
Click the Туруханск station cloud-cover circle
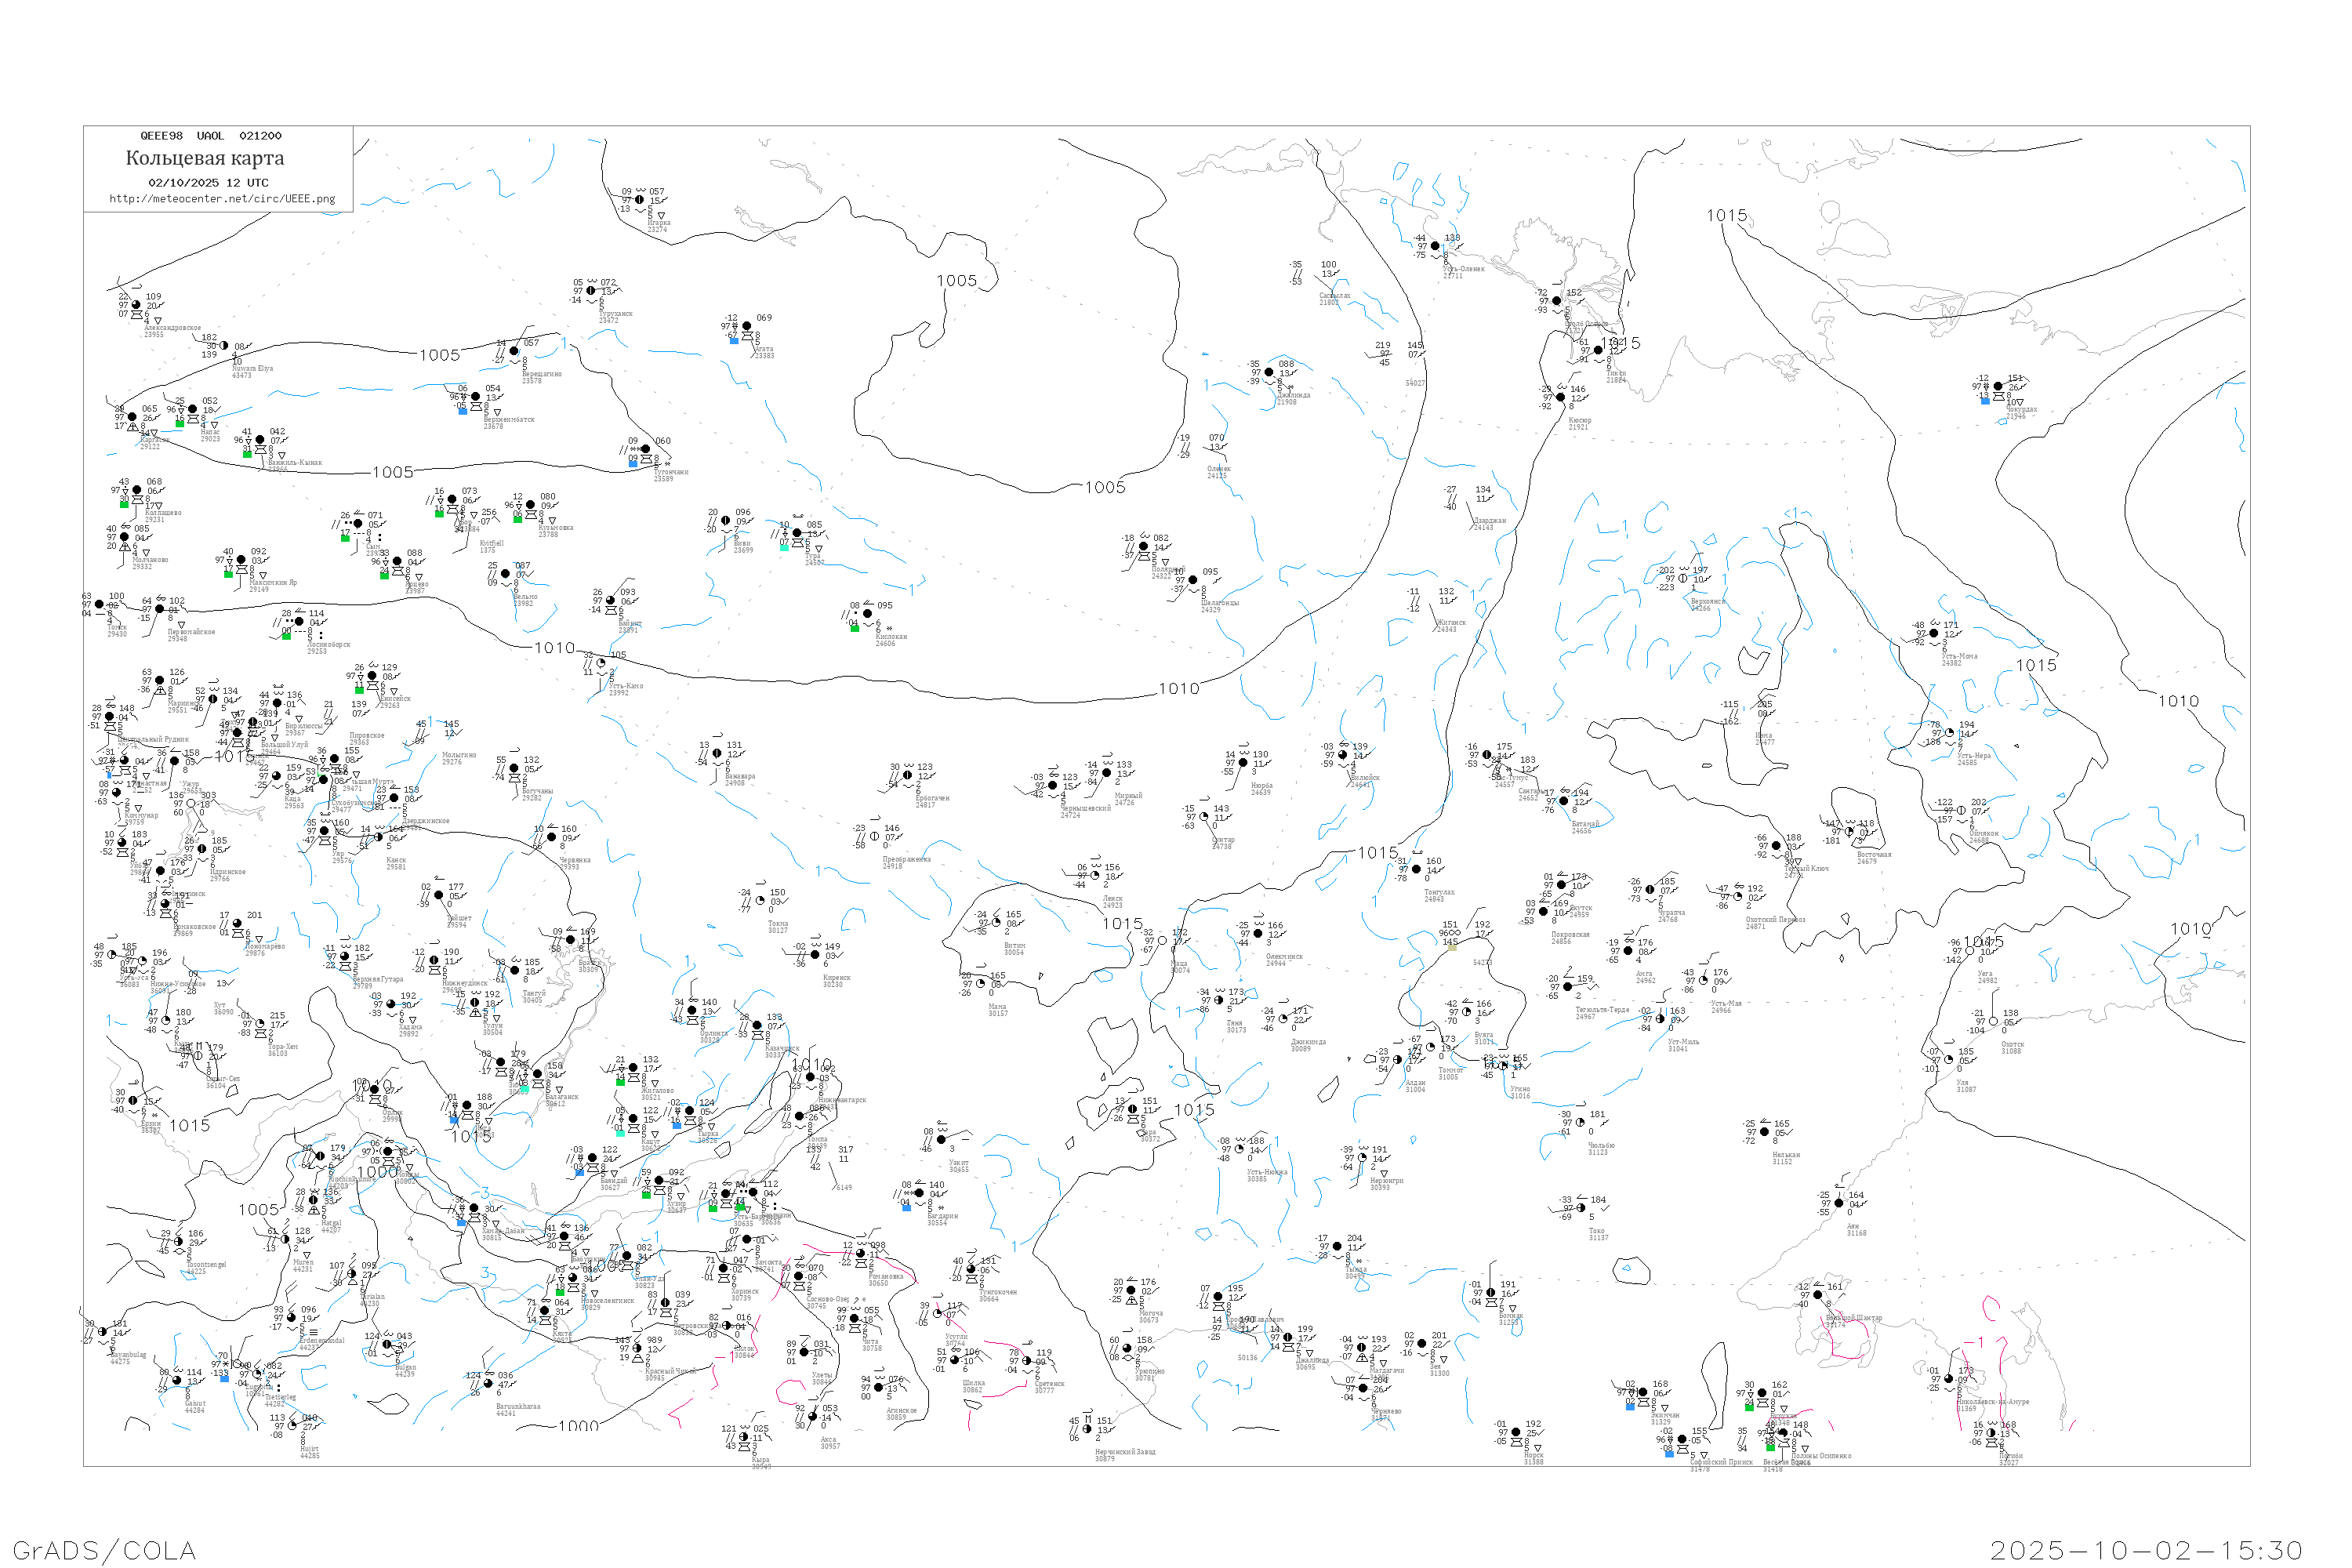pos(591,291)
